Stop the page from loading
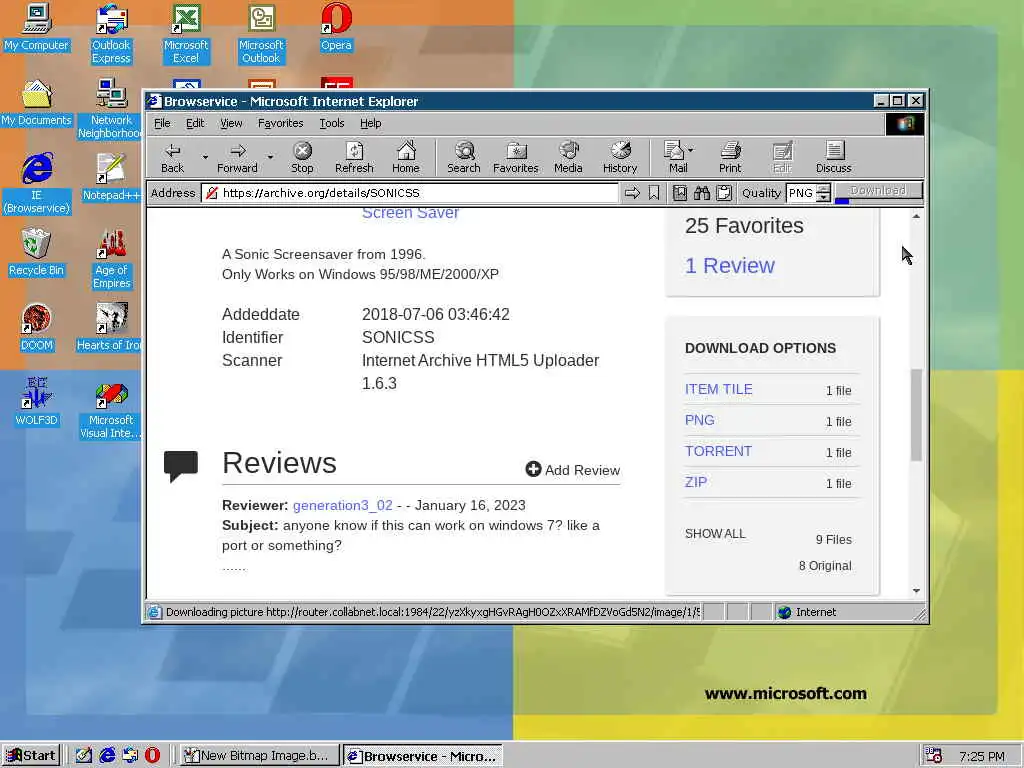This screenshot has width=1024, height=768. tap(302, 157)
